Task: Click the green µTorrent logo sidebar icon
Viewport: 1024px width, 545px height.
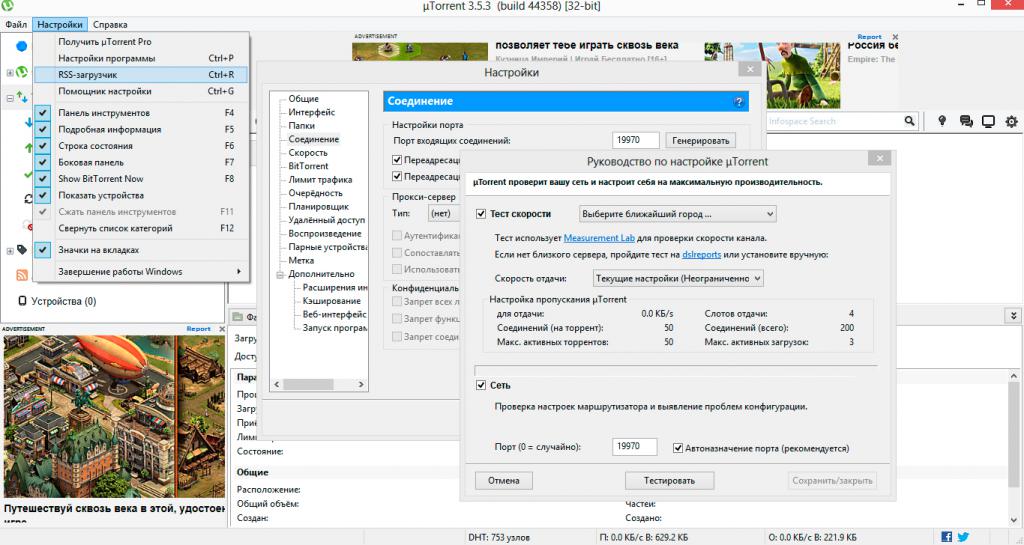Action: click(x=22, y=72)
